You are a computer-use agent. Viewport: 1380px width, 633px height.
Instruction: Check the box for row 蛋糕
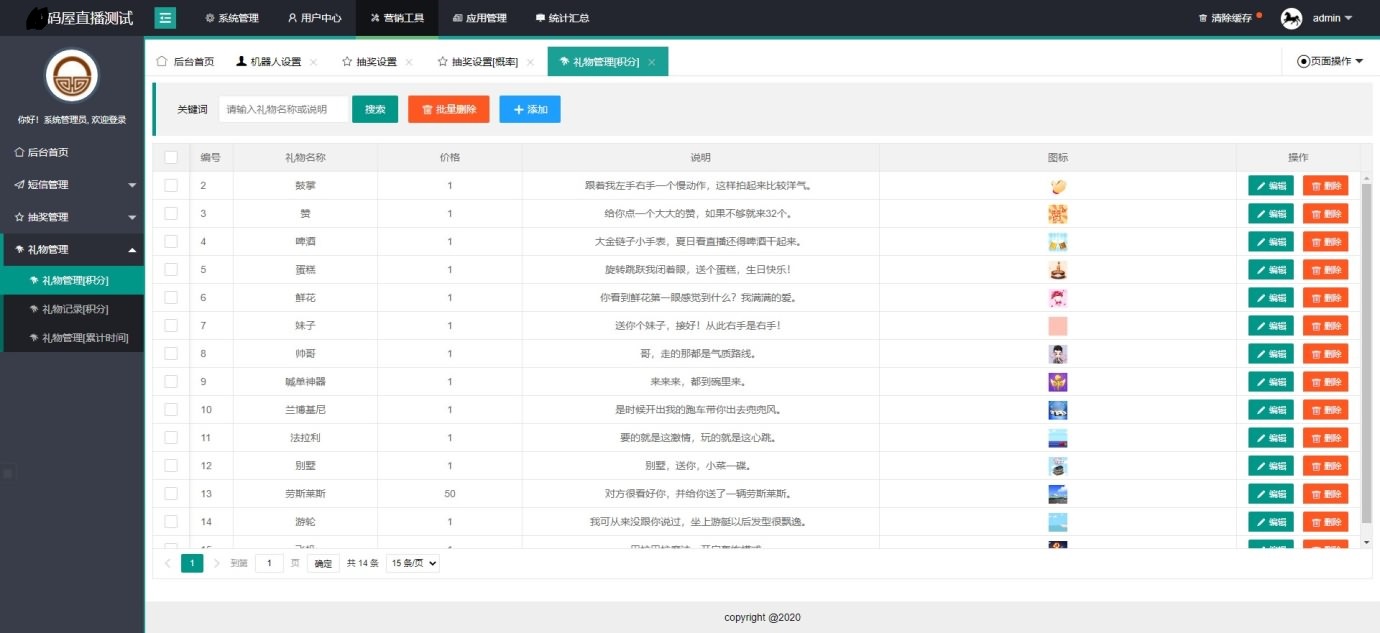pos(171,269)
